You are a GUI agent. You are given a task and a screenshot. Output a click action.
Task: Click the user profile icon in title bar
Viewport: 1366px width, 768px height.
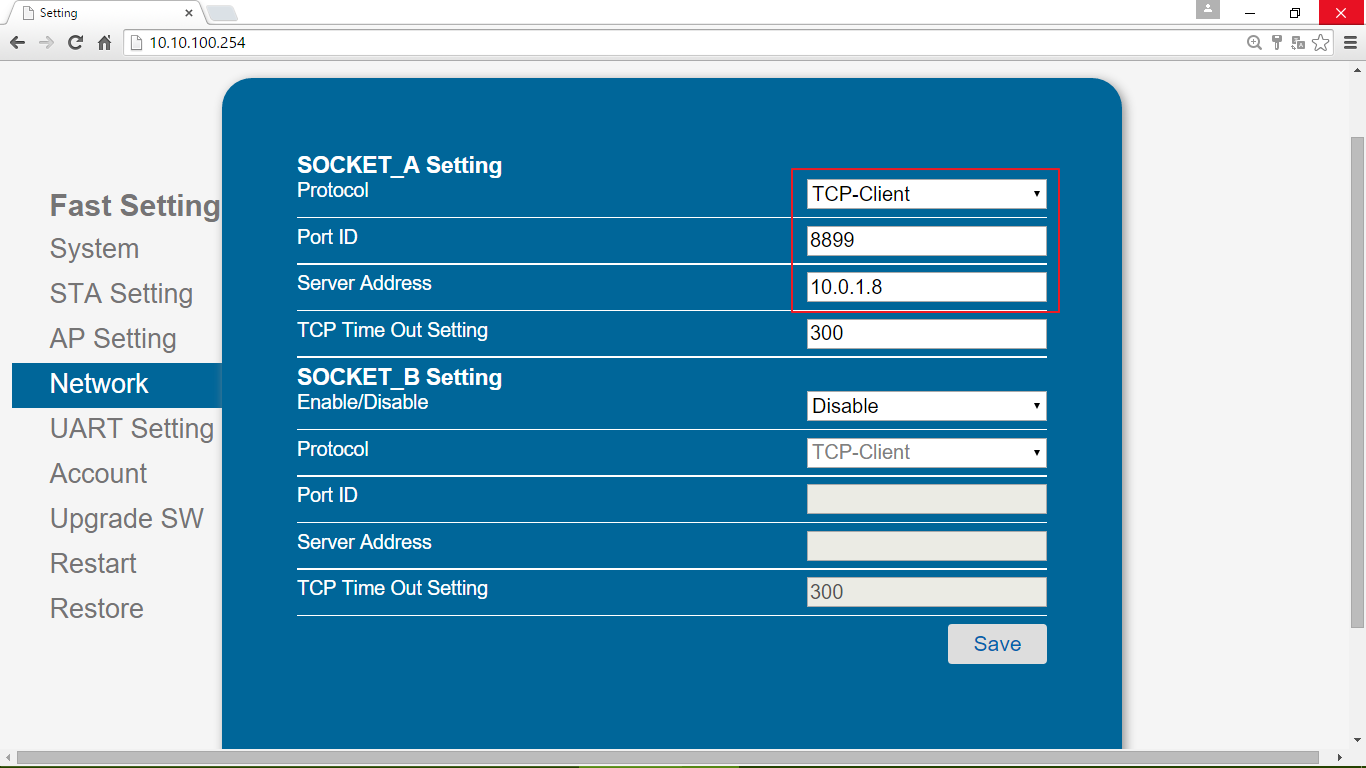click(1208, 10)
